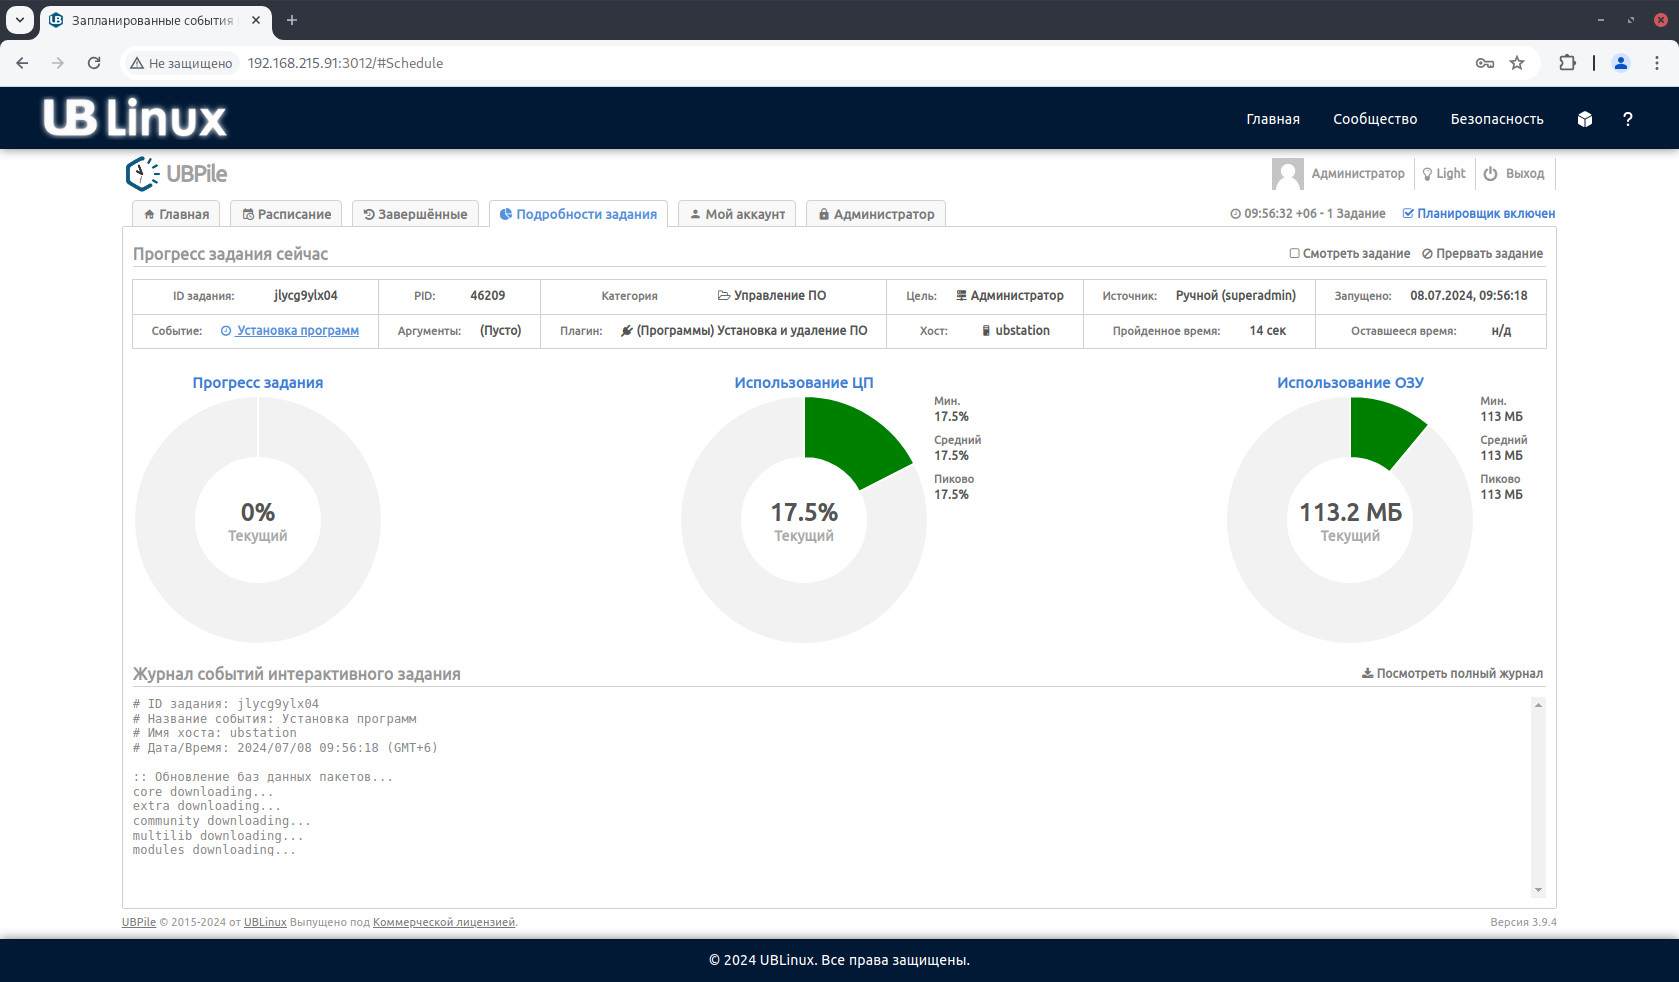Screen dimensions: 1679x982
Task: Click the RAM usage donut chart
Action: (x=1350, y=520)
